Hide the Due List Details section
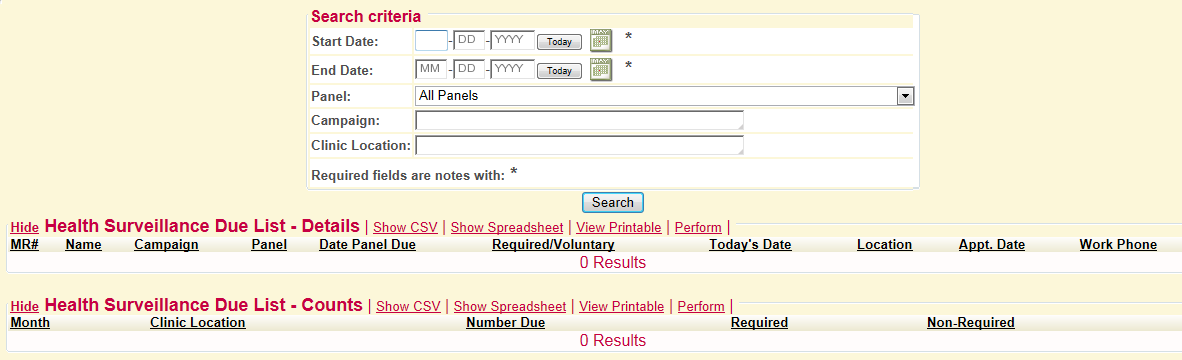The height and width of the screenshot is (360, 1182). [25, 227]
